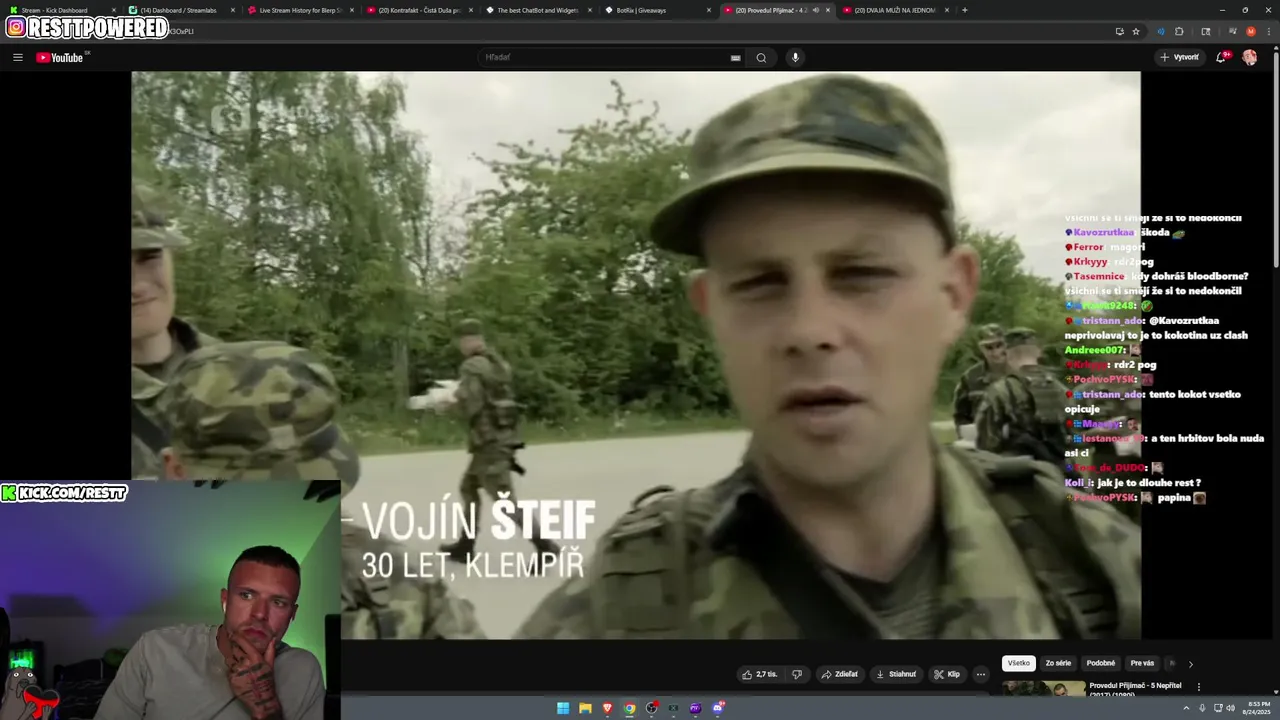This screenshot has height=720, width=1280.
Task: Open the Provedul Přijímač - 5 Nepřítel video title
Action: pyautogui.click(x=1135, y=688)
